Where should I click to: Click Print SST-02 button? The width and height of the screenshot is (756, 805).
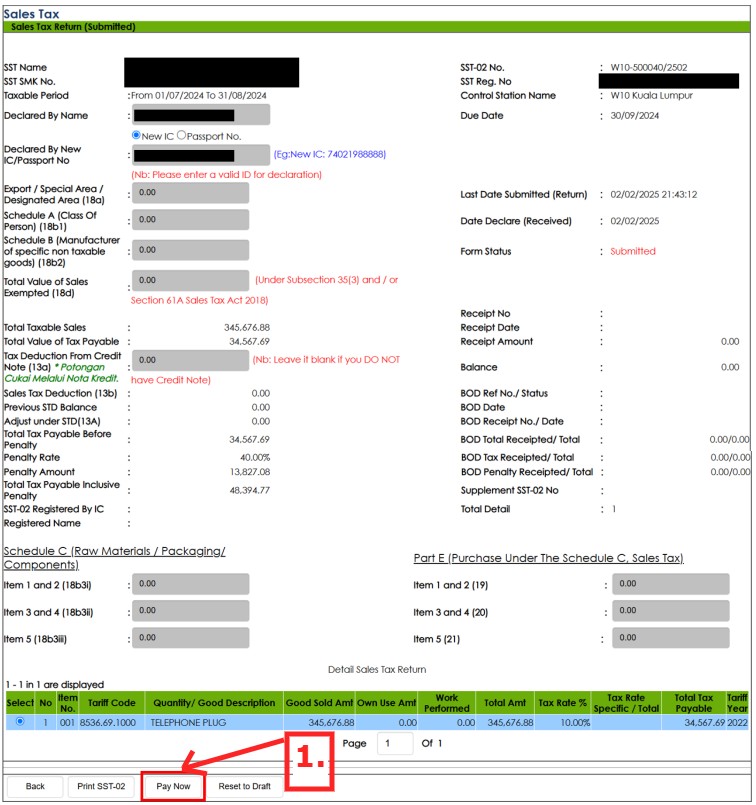pyautogui.click(x=102, y=786)
